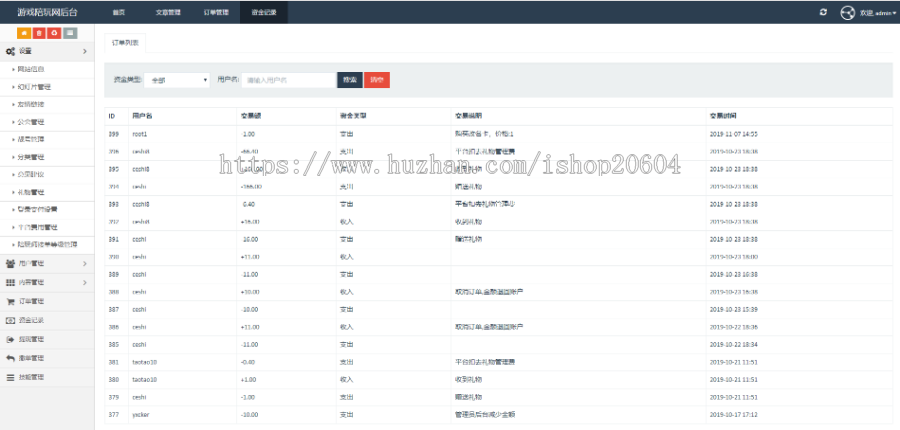Click username root1 in row 399

(139, 134)
